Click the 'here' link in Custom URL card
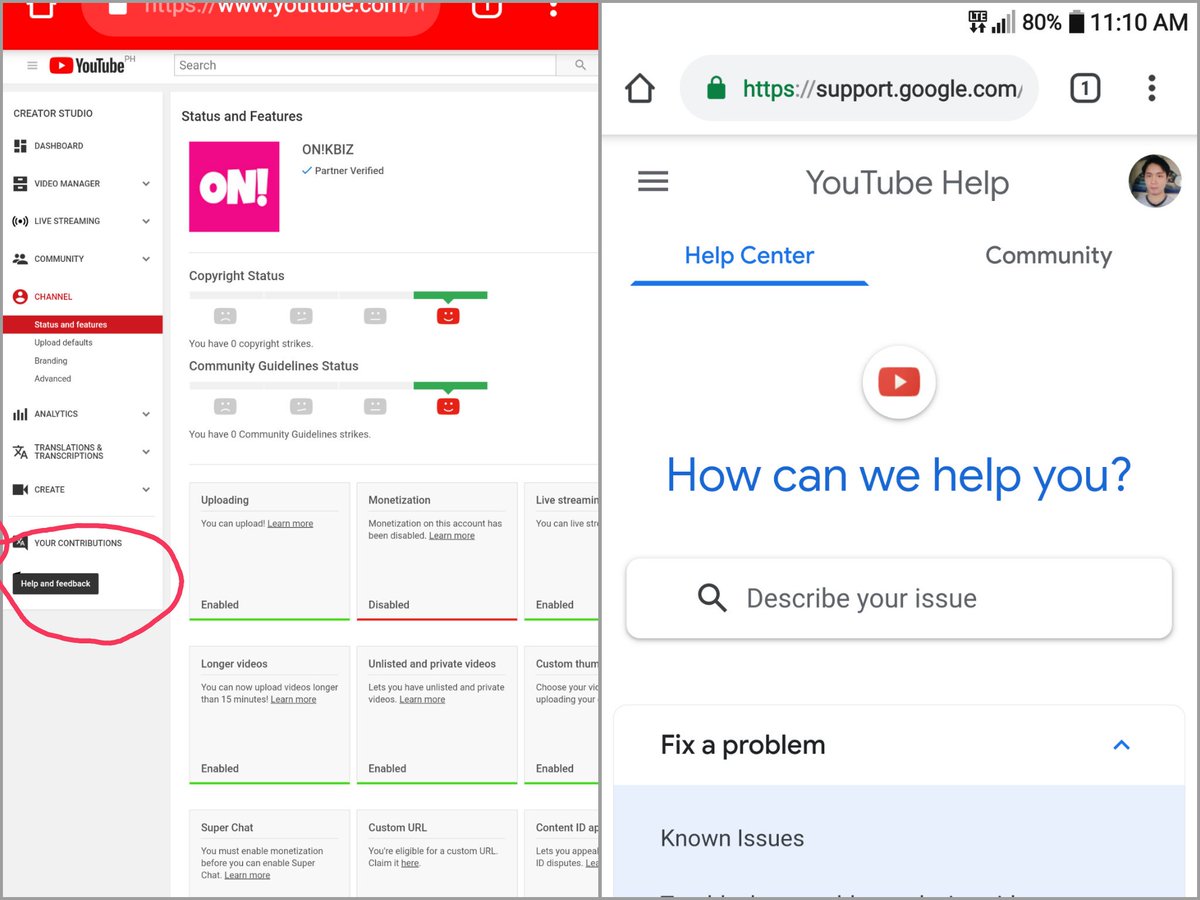The height and width of the screenshot is (900, 1200). tap(410, 864)
